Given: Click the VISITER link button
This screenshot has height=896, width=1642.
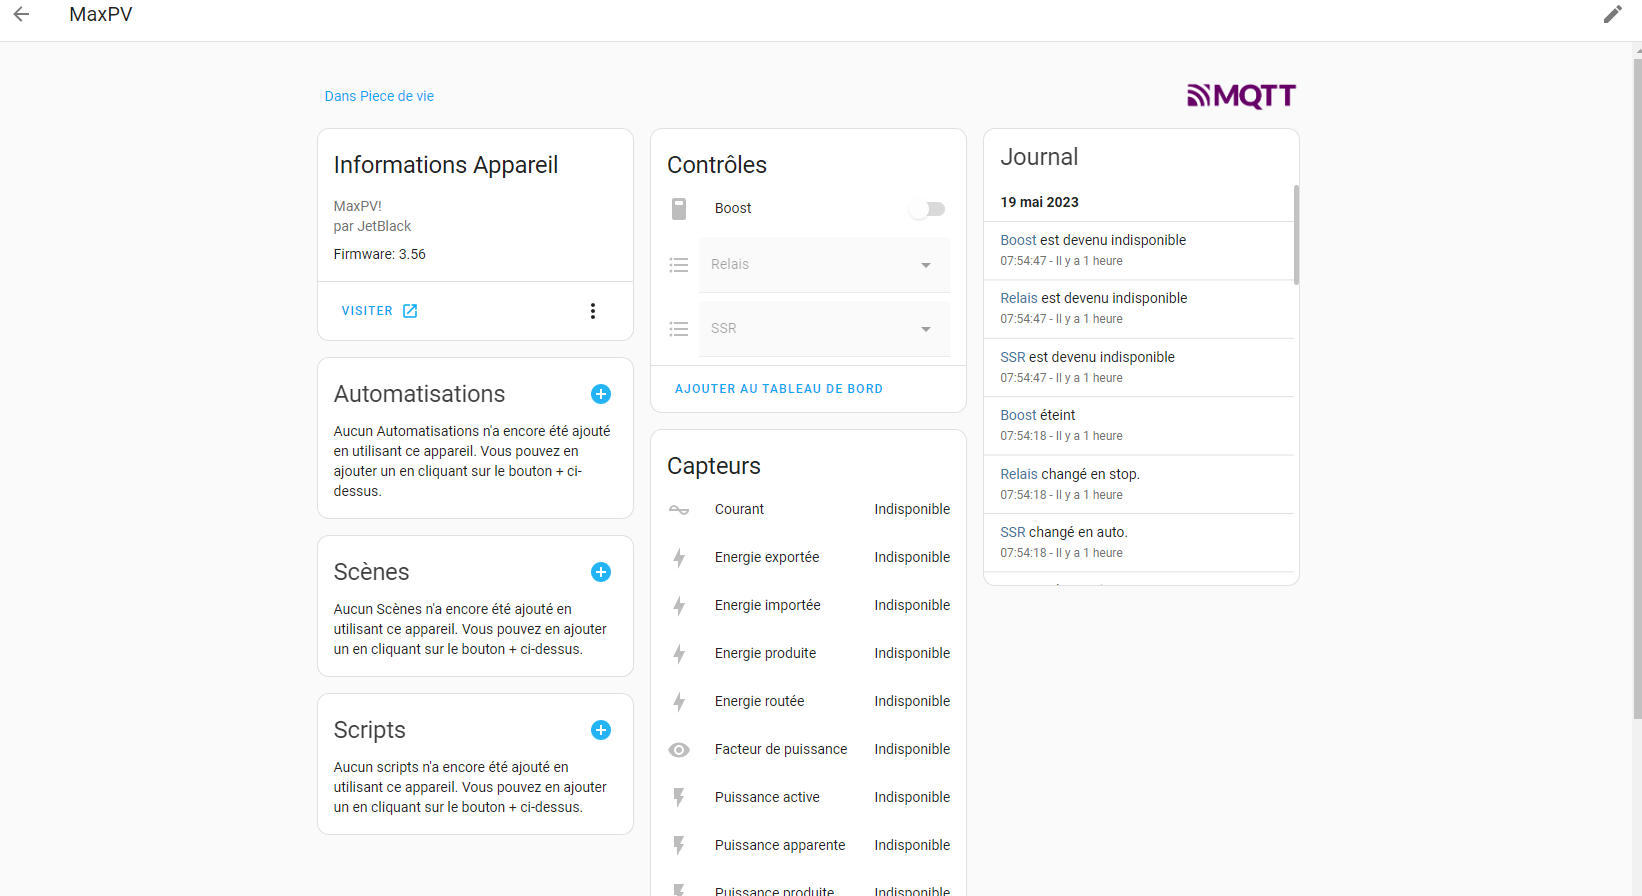Looking at the screenshot, I should (x=379, y=311).
